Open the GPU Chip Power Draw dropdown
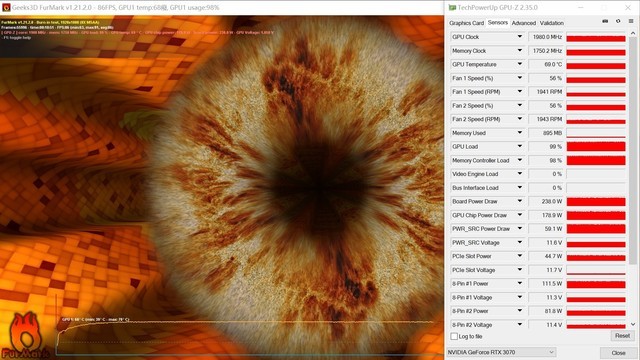Viewport: 640px width, 360px height. coord(520,215)
